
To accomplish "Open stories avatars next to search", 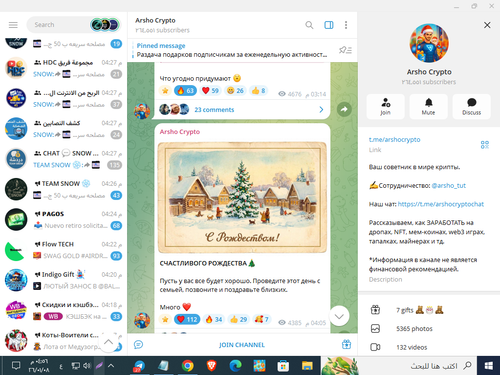I will (x=105, y=25).
